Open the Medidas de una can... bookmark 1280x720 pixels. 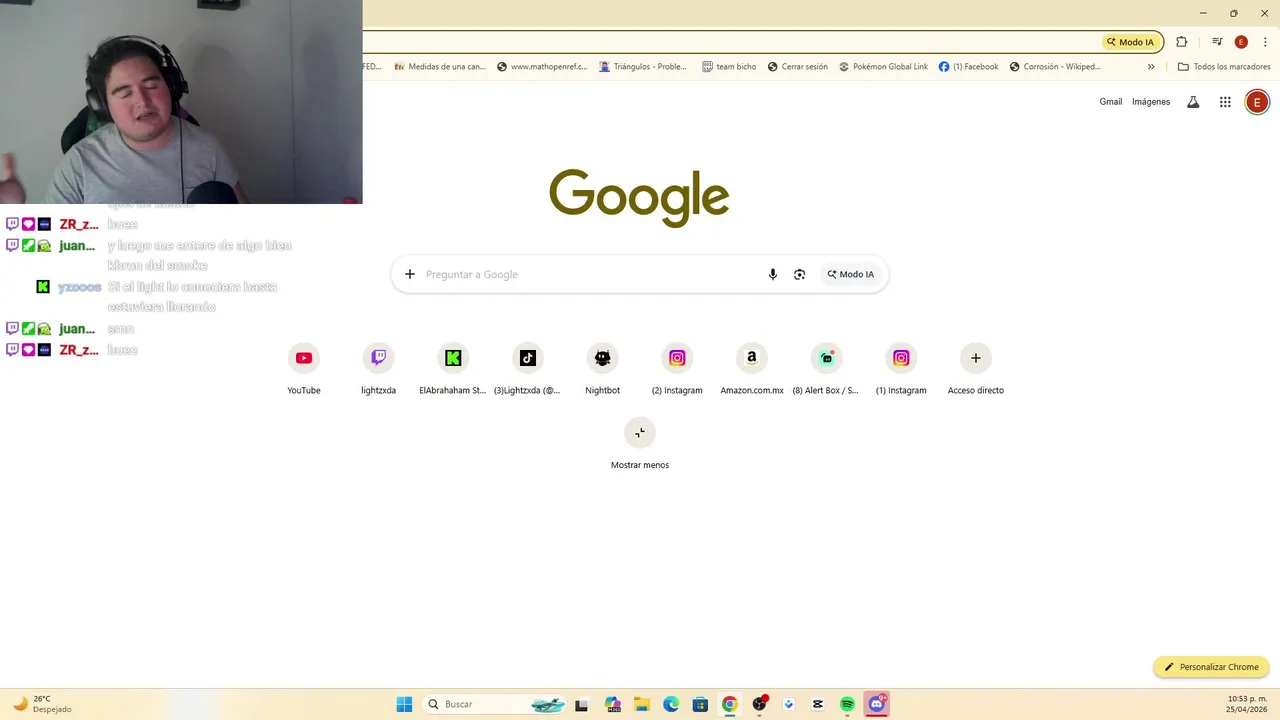[x=440, y=67]
